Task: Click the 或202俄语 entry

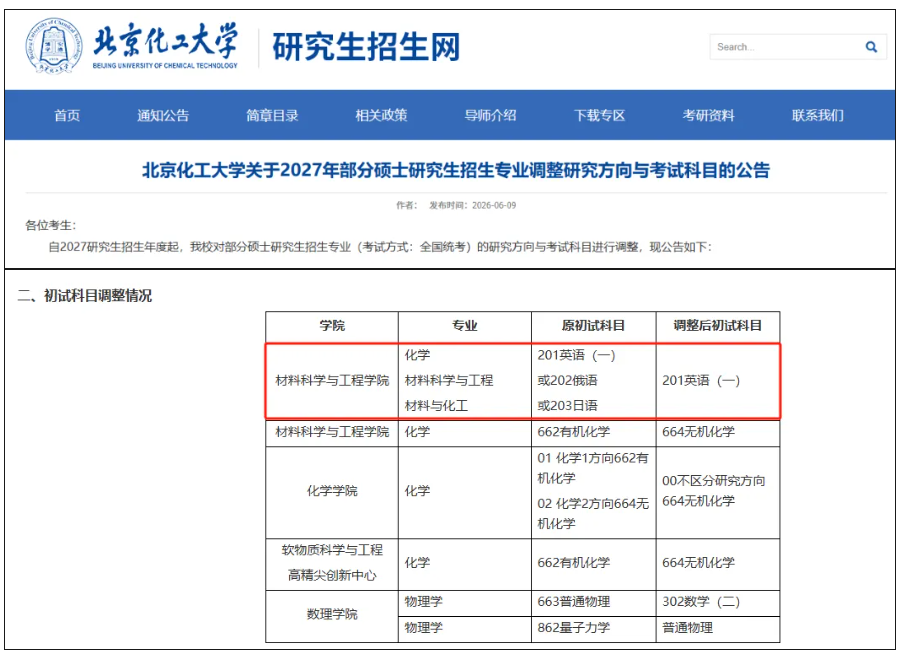Action: (567, 381)
